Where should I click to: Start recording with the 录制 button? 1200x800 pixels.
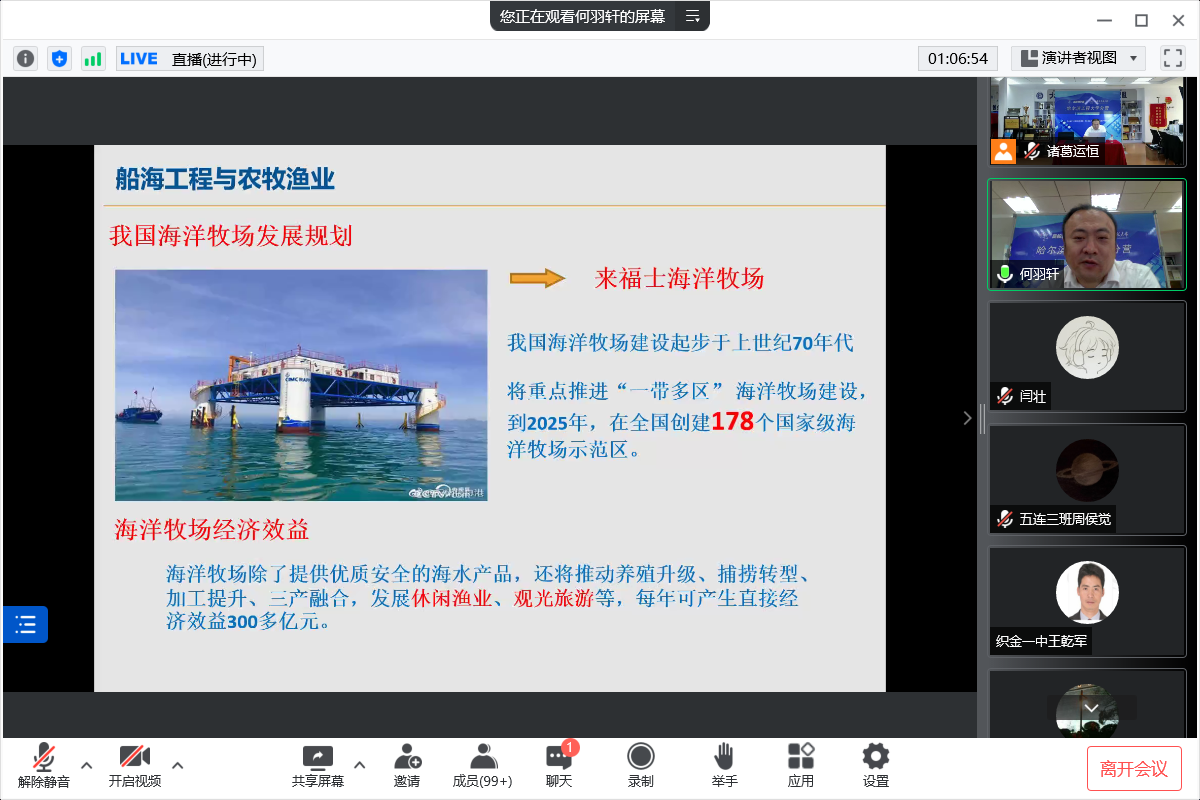point(641,765)
